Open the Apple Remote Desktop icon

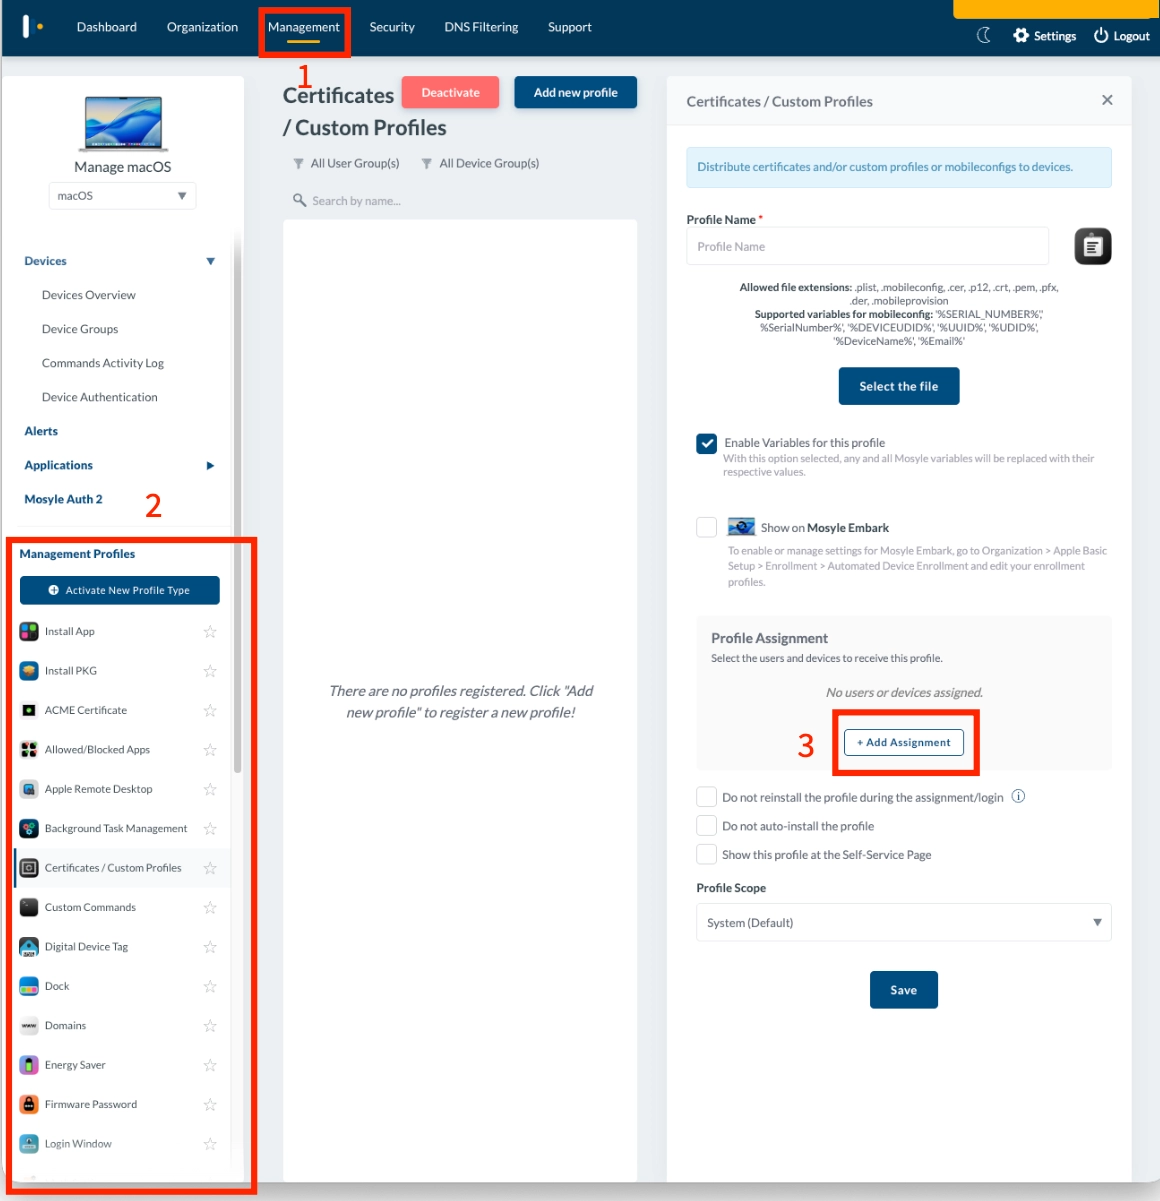pos(29,789)
